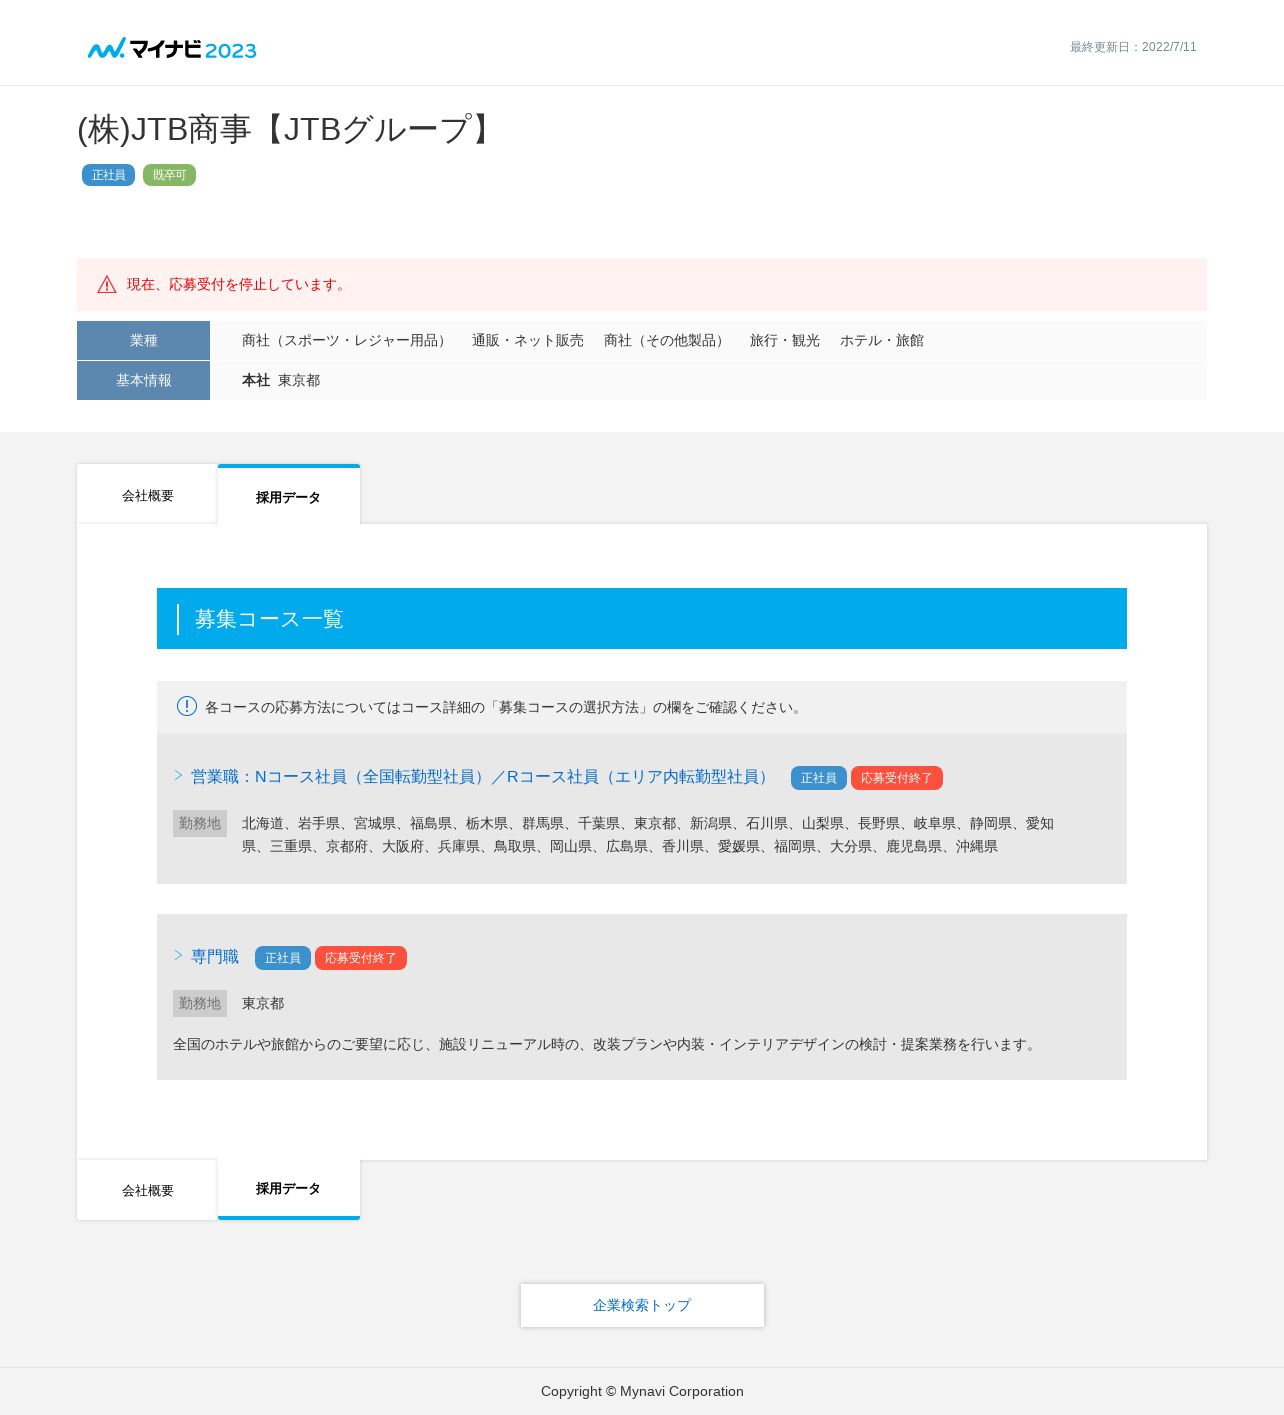Click 現在、応募受付を停止しています notice text
The image size is (1284, 1415).
(238, 284)
